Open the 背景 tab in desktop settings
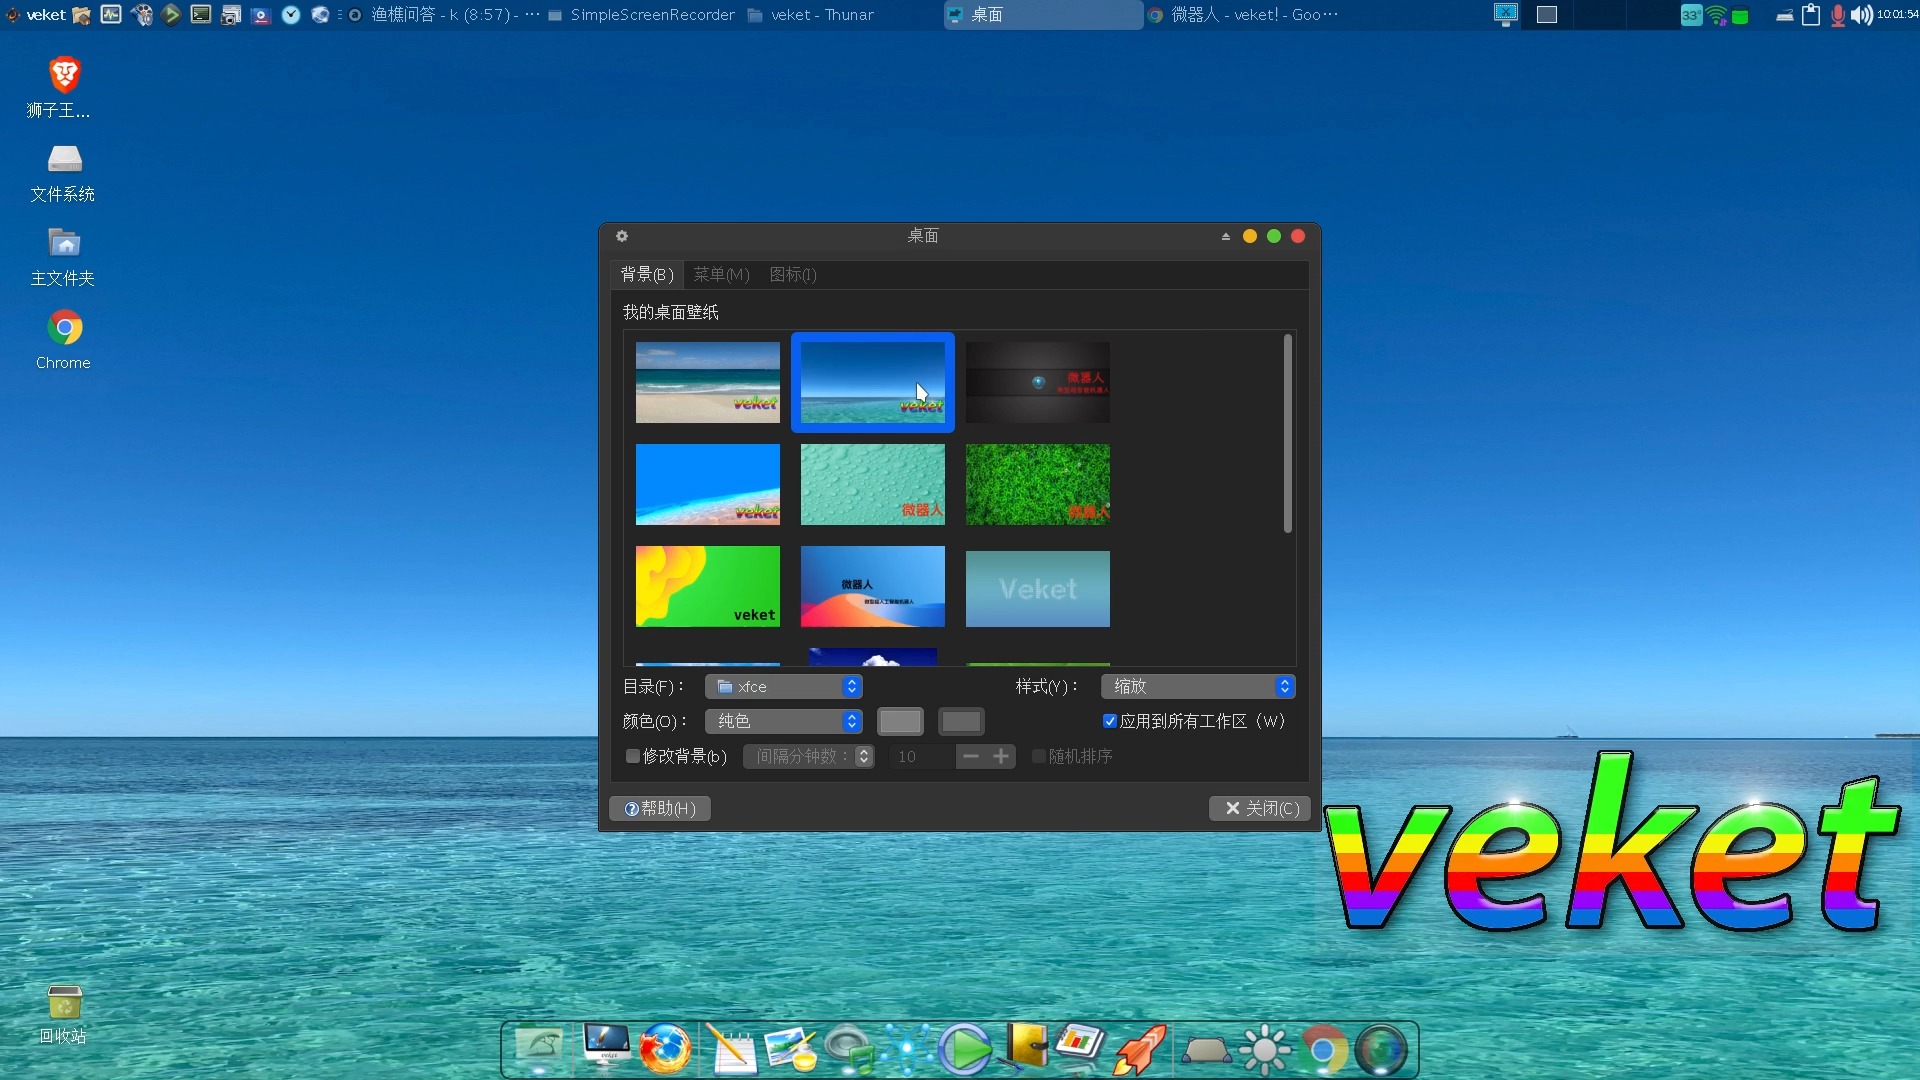The width and height of the screenshot is (1920, 1080). click(645, 274)
